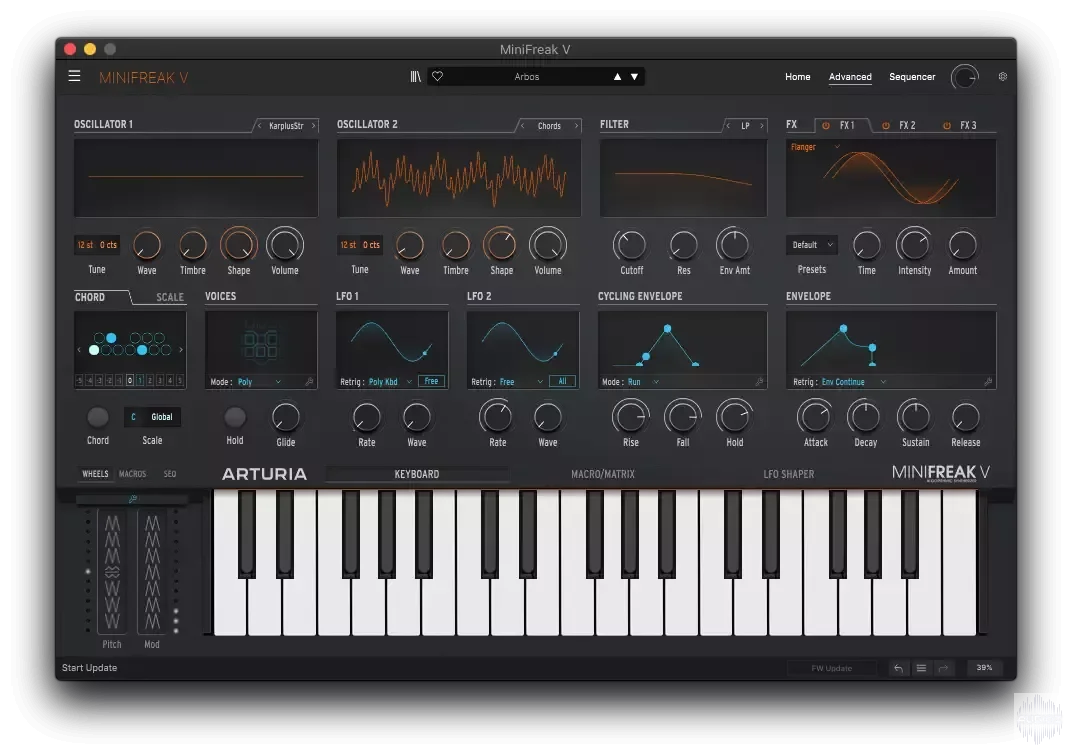This screenshot has height=754, width=1072.
Task: Switch to the Sequencer view
Action: pyautogui.click(x=912, y=77)
